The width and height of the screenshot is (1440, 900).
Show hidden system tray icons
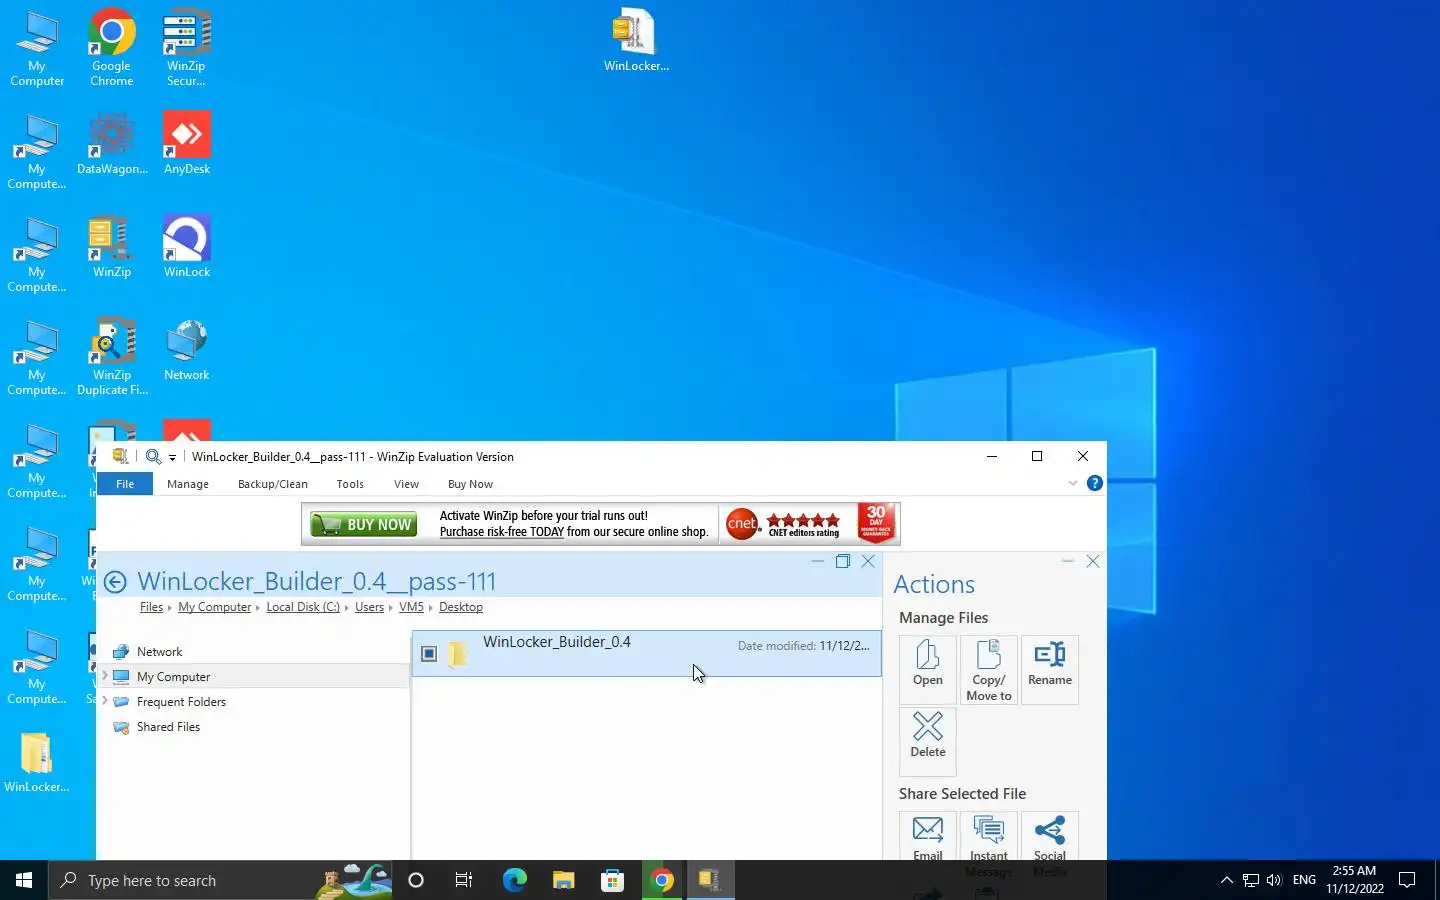(x=1226, y=880)
